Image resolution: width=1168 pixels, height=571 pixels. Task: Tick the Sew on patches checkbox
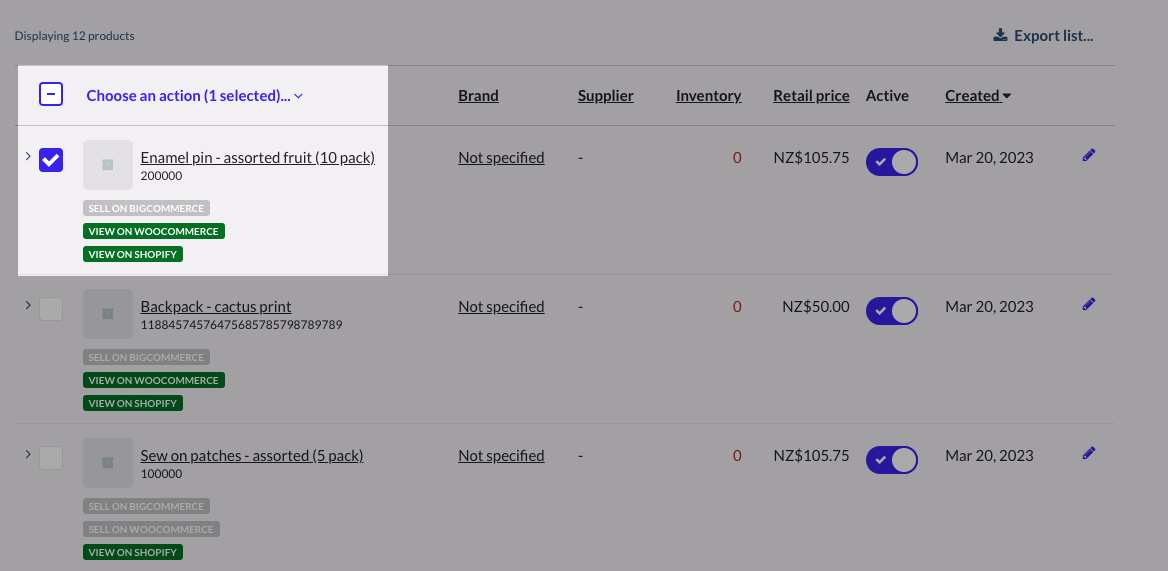[x=51, y=458]
